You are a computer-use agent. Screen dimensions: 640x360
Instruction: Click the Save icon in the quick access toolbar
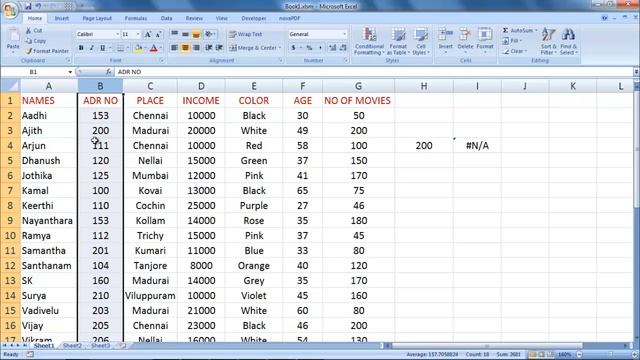[x=28, y=6]
